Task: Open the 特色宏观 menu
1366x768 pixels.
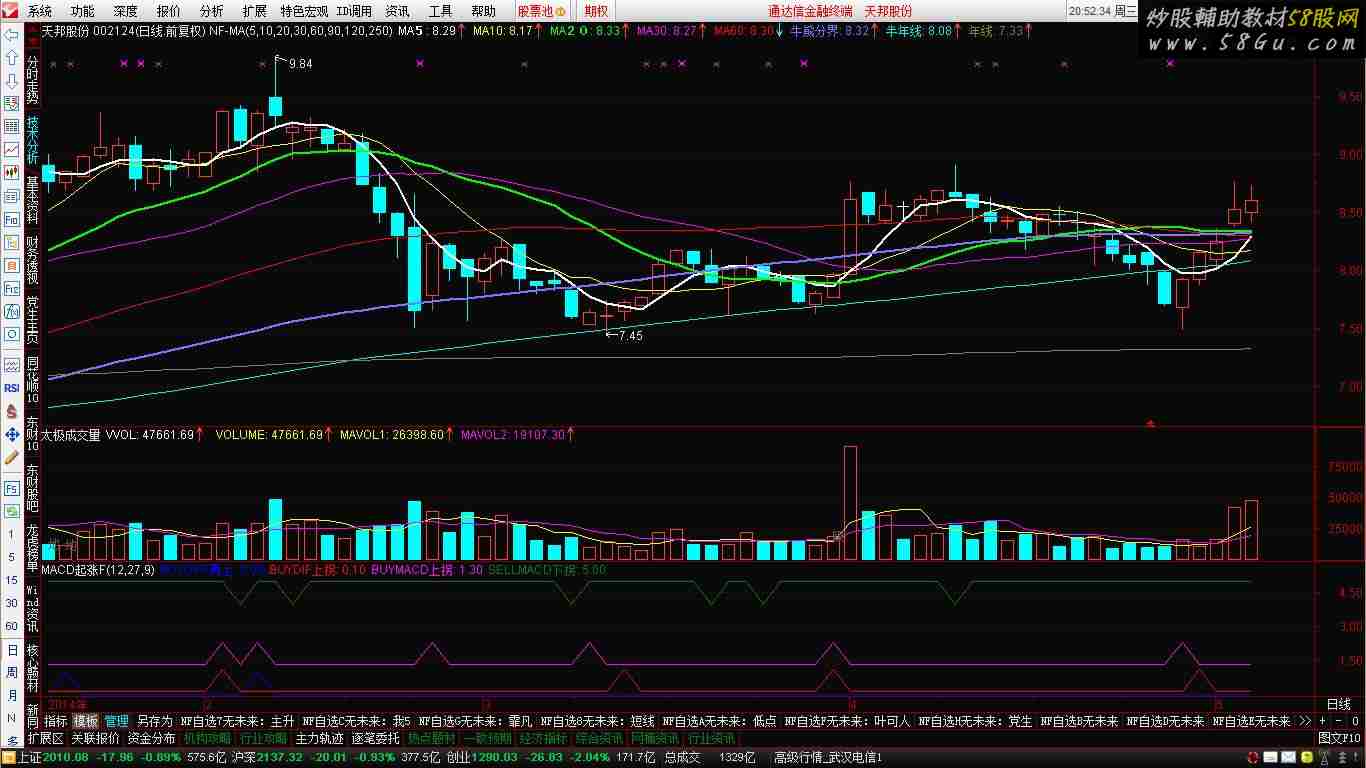Action: [304, 11]
